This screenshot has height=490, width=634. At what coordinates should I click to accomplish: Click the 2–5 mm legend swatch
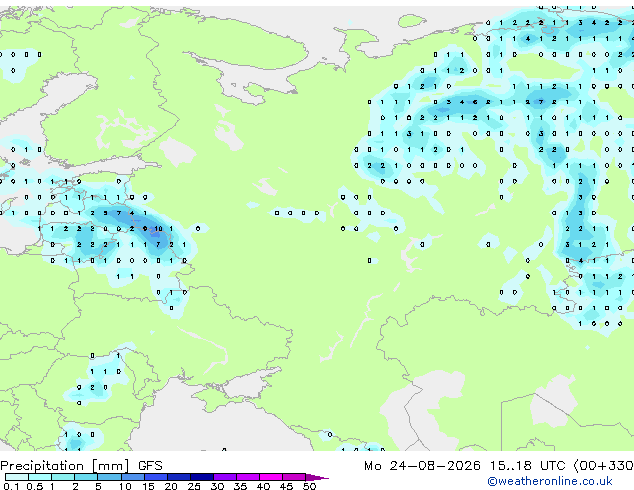86,477
